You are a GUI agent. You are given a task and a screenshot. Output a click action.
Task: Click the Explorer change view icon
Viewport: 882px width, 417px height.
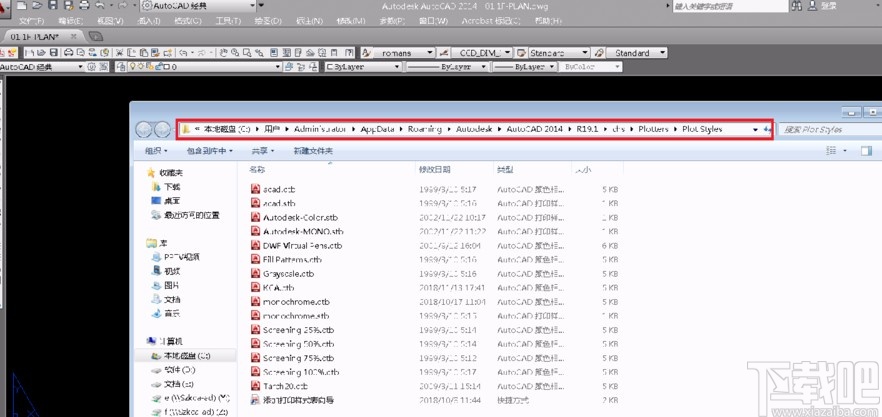click(x=831, y=151)
